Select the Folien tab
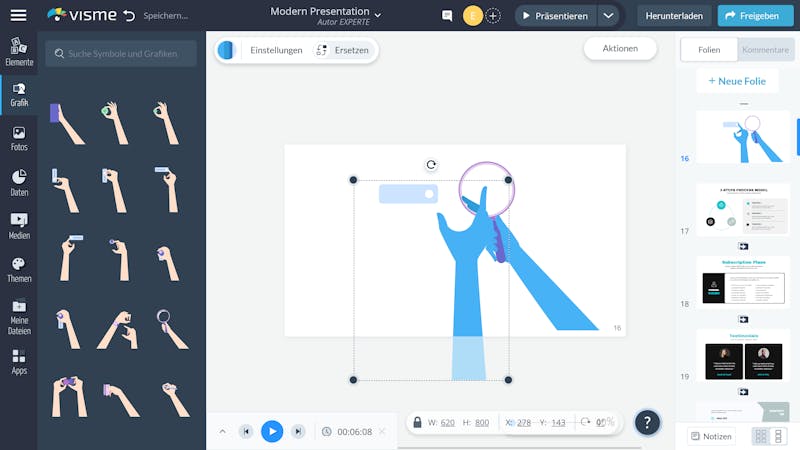 pyautogui.click(x=709, y=49)
